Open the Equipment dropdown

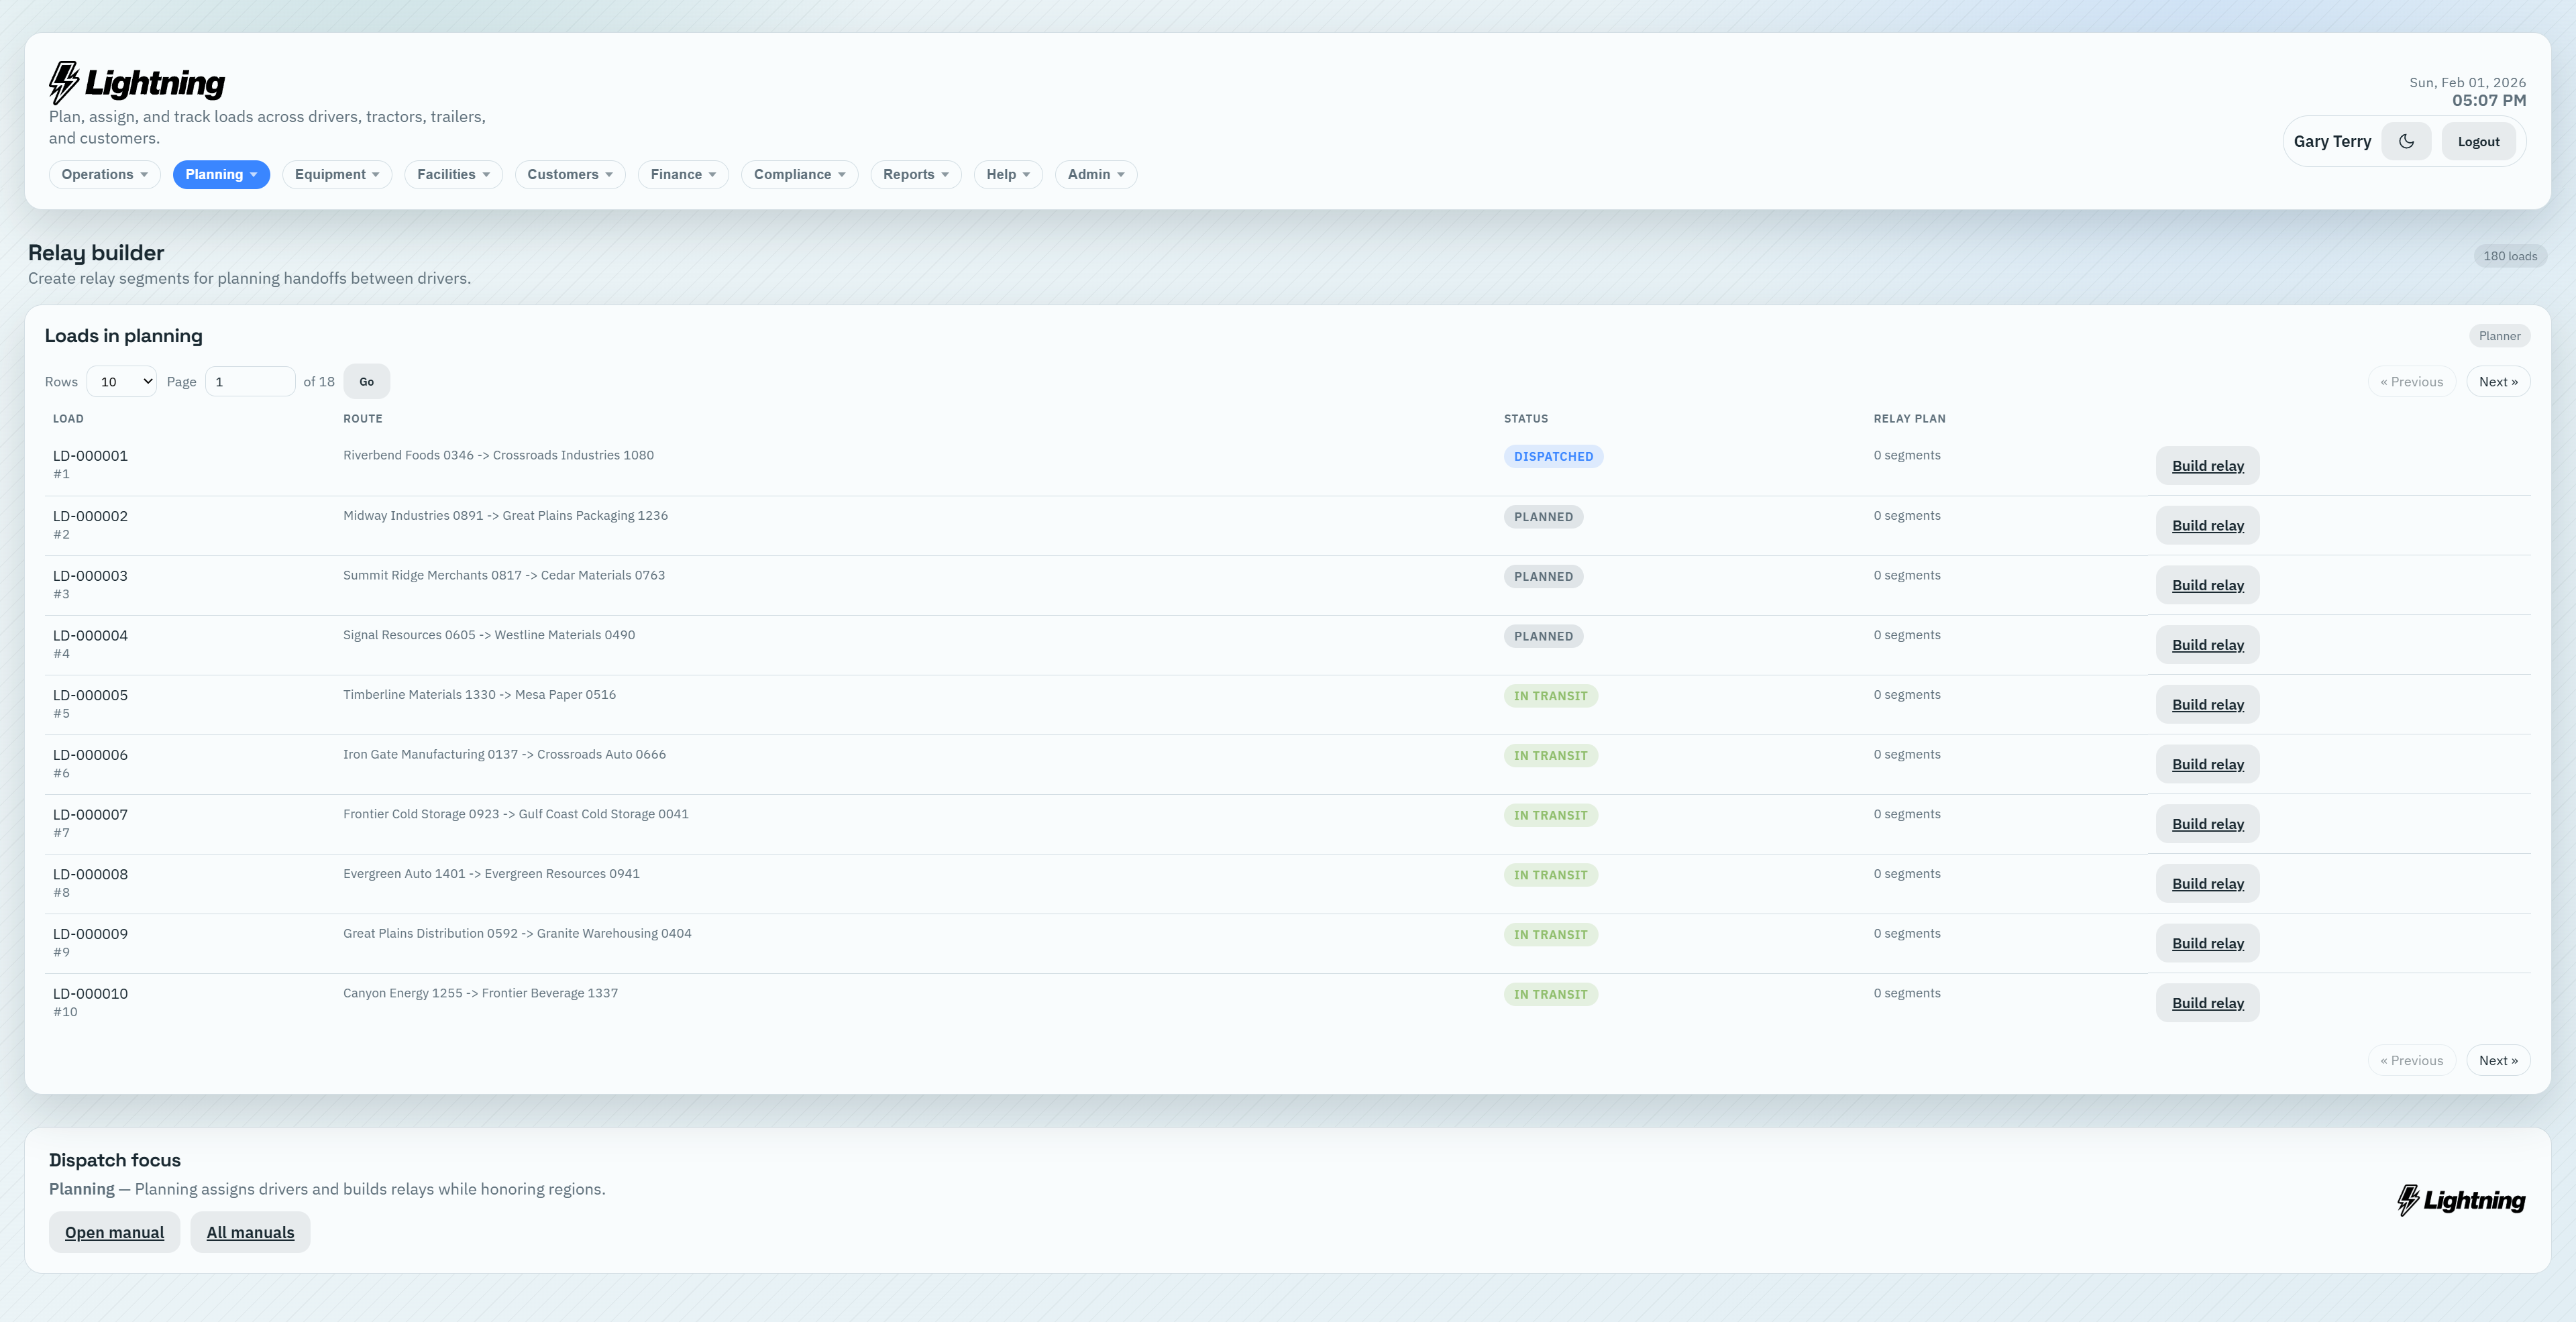[x=337, y=174]
